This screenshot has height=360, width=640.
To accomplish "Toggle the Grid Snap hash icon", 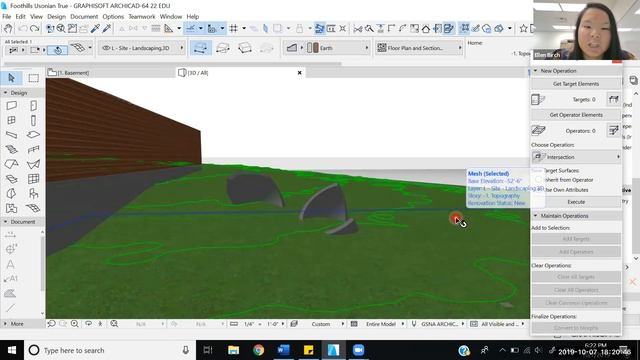I will 233,28.
